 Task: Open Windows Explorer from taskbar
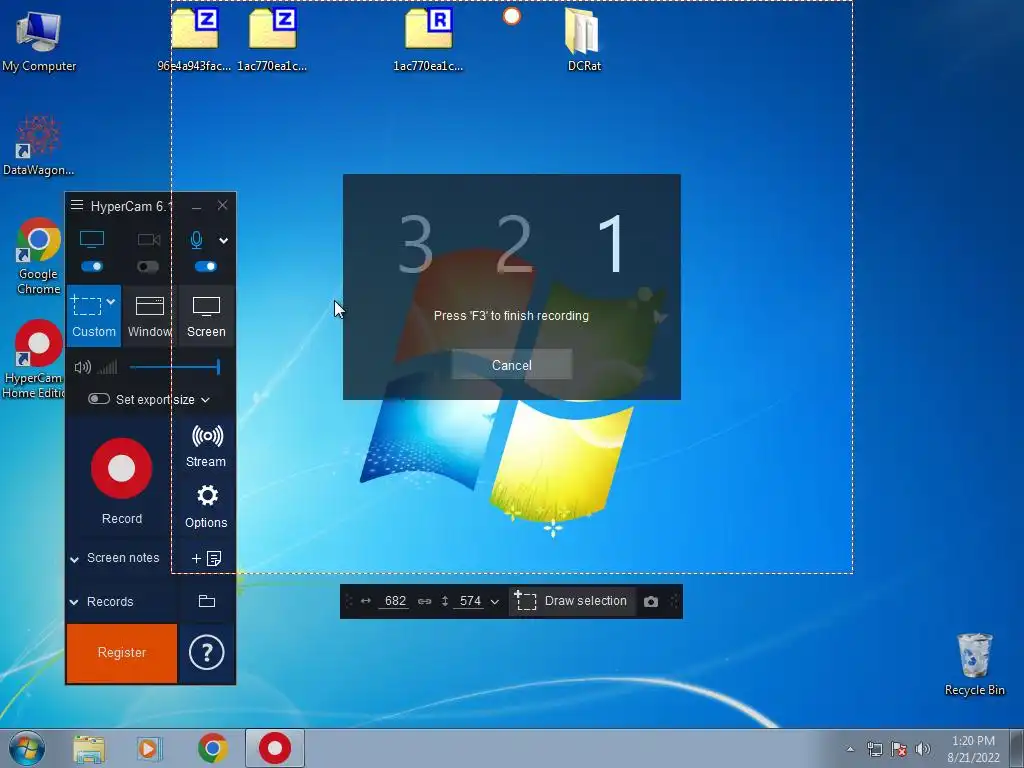pyautogui.click(x=89, y=749)
